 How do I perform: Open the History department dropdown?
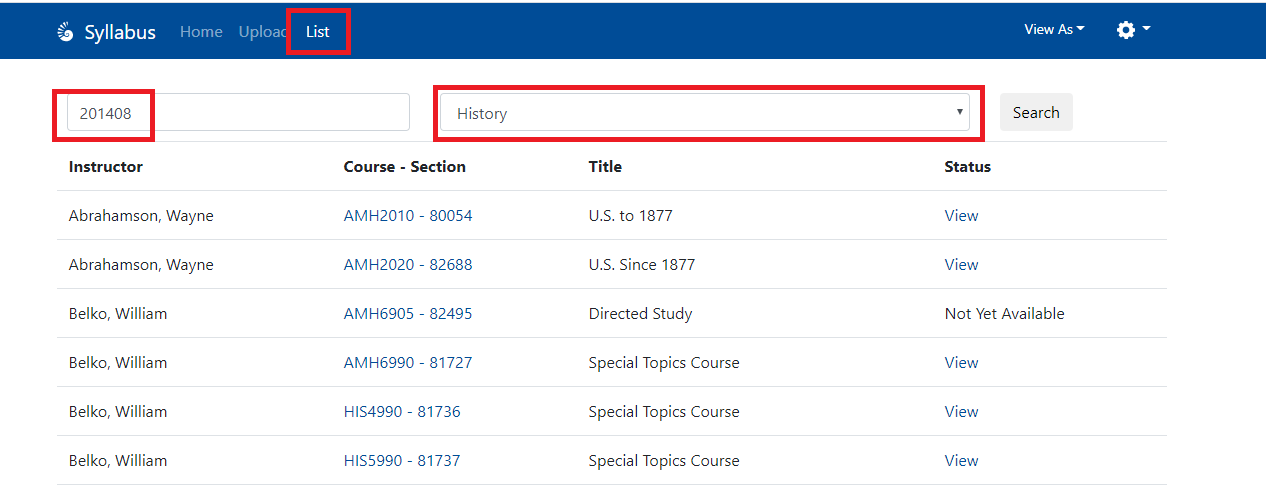pyautogui.click(x=705, y=113)
